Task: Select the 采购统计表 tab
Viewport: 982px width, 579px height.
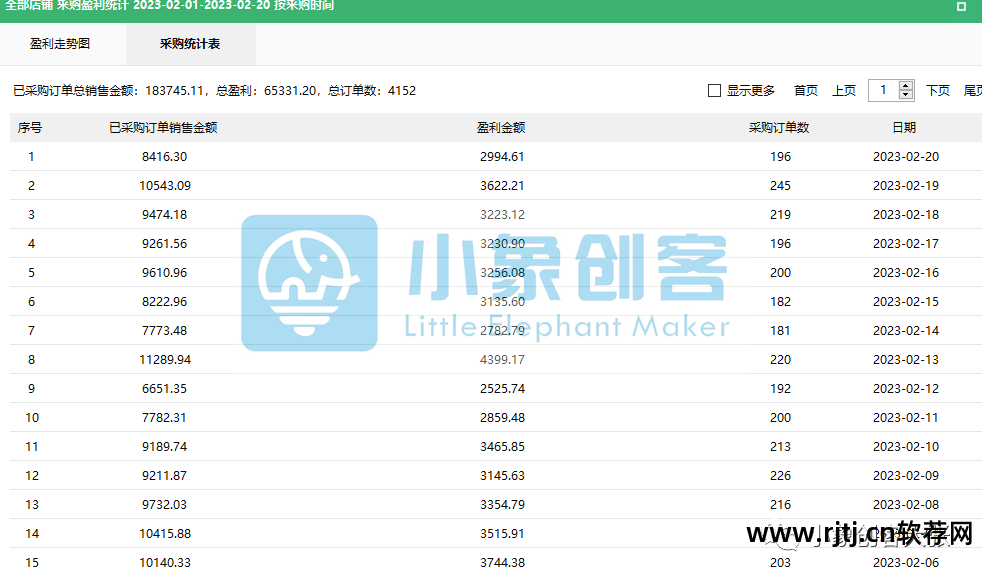Action: (x=190, y=44)
